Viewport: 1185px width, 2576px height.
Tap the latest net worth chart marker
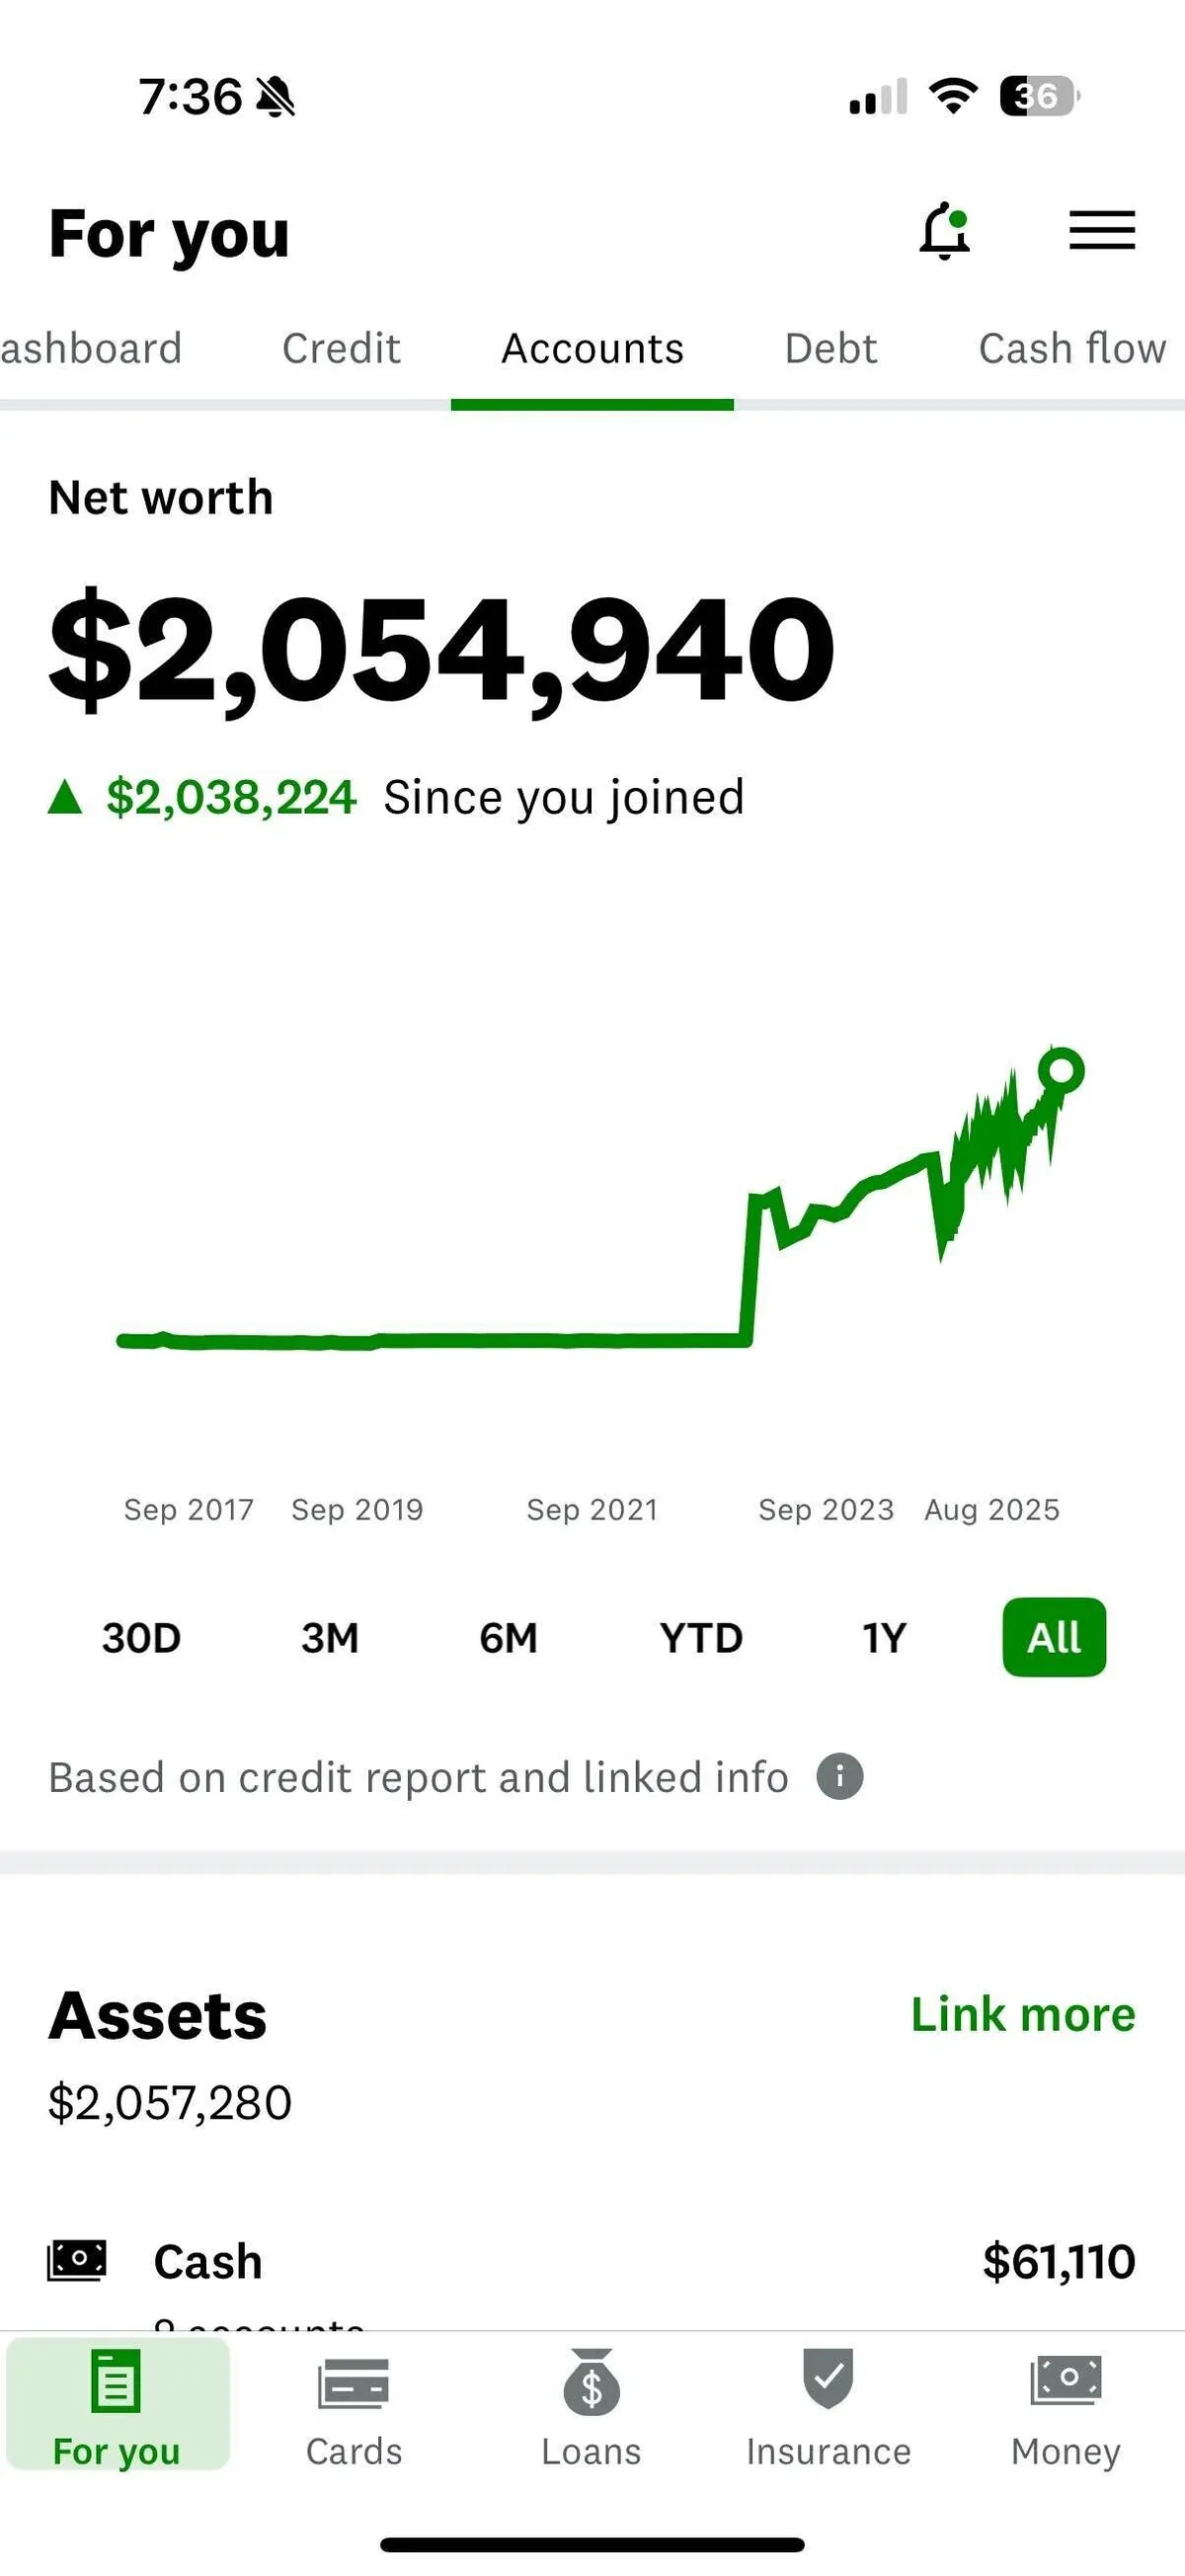click(1061, 1071)
